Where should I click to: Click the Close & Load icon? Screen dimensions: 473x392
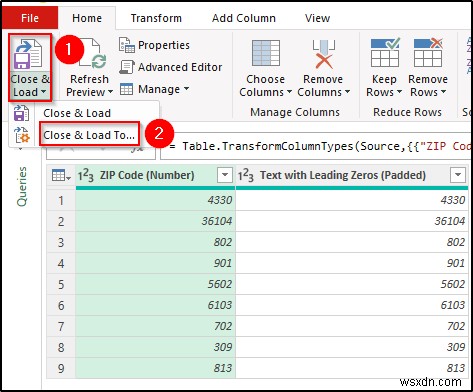(29, 54)
